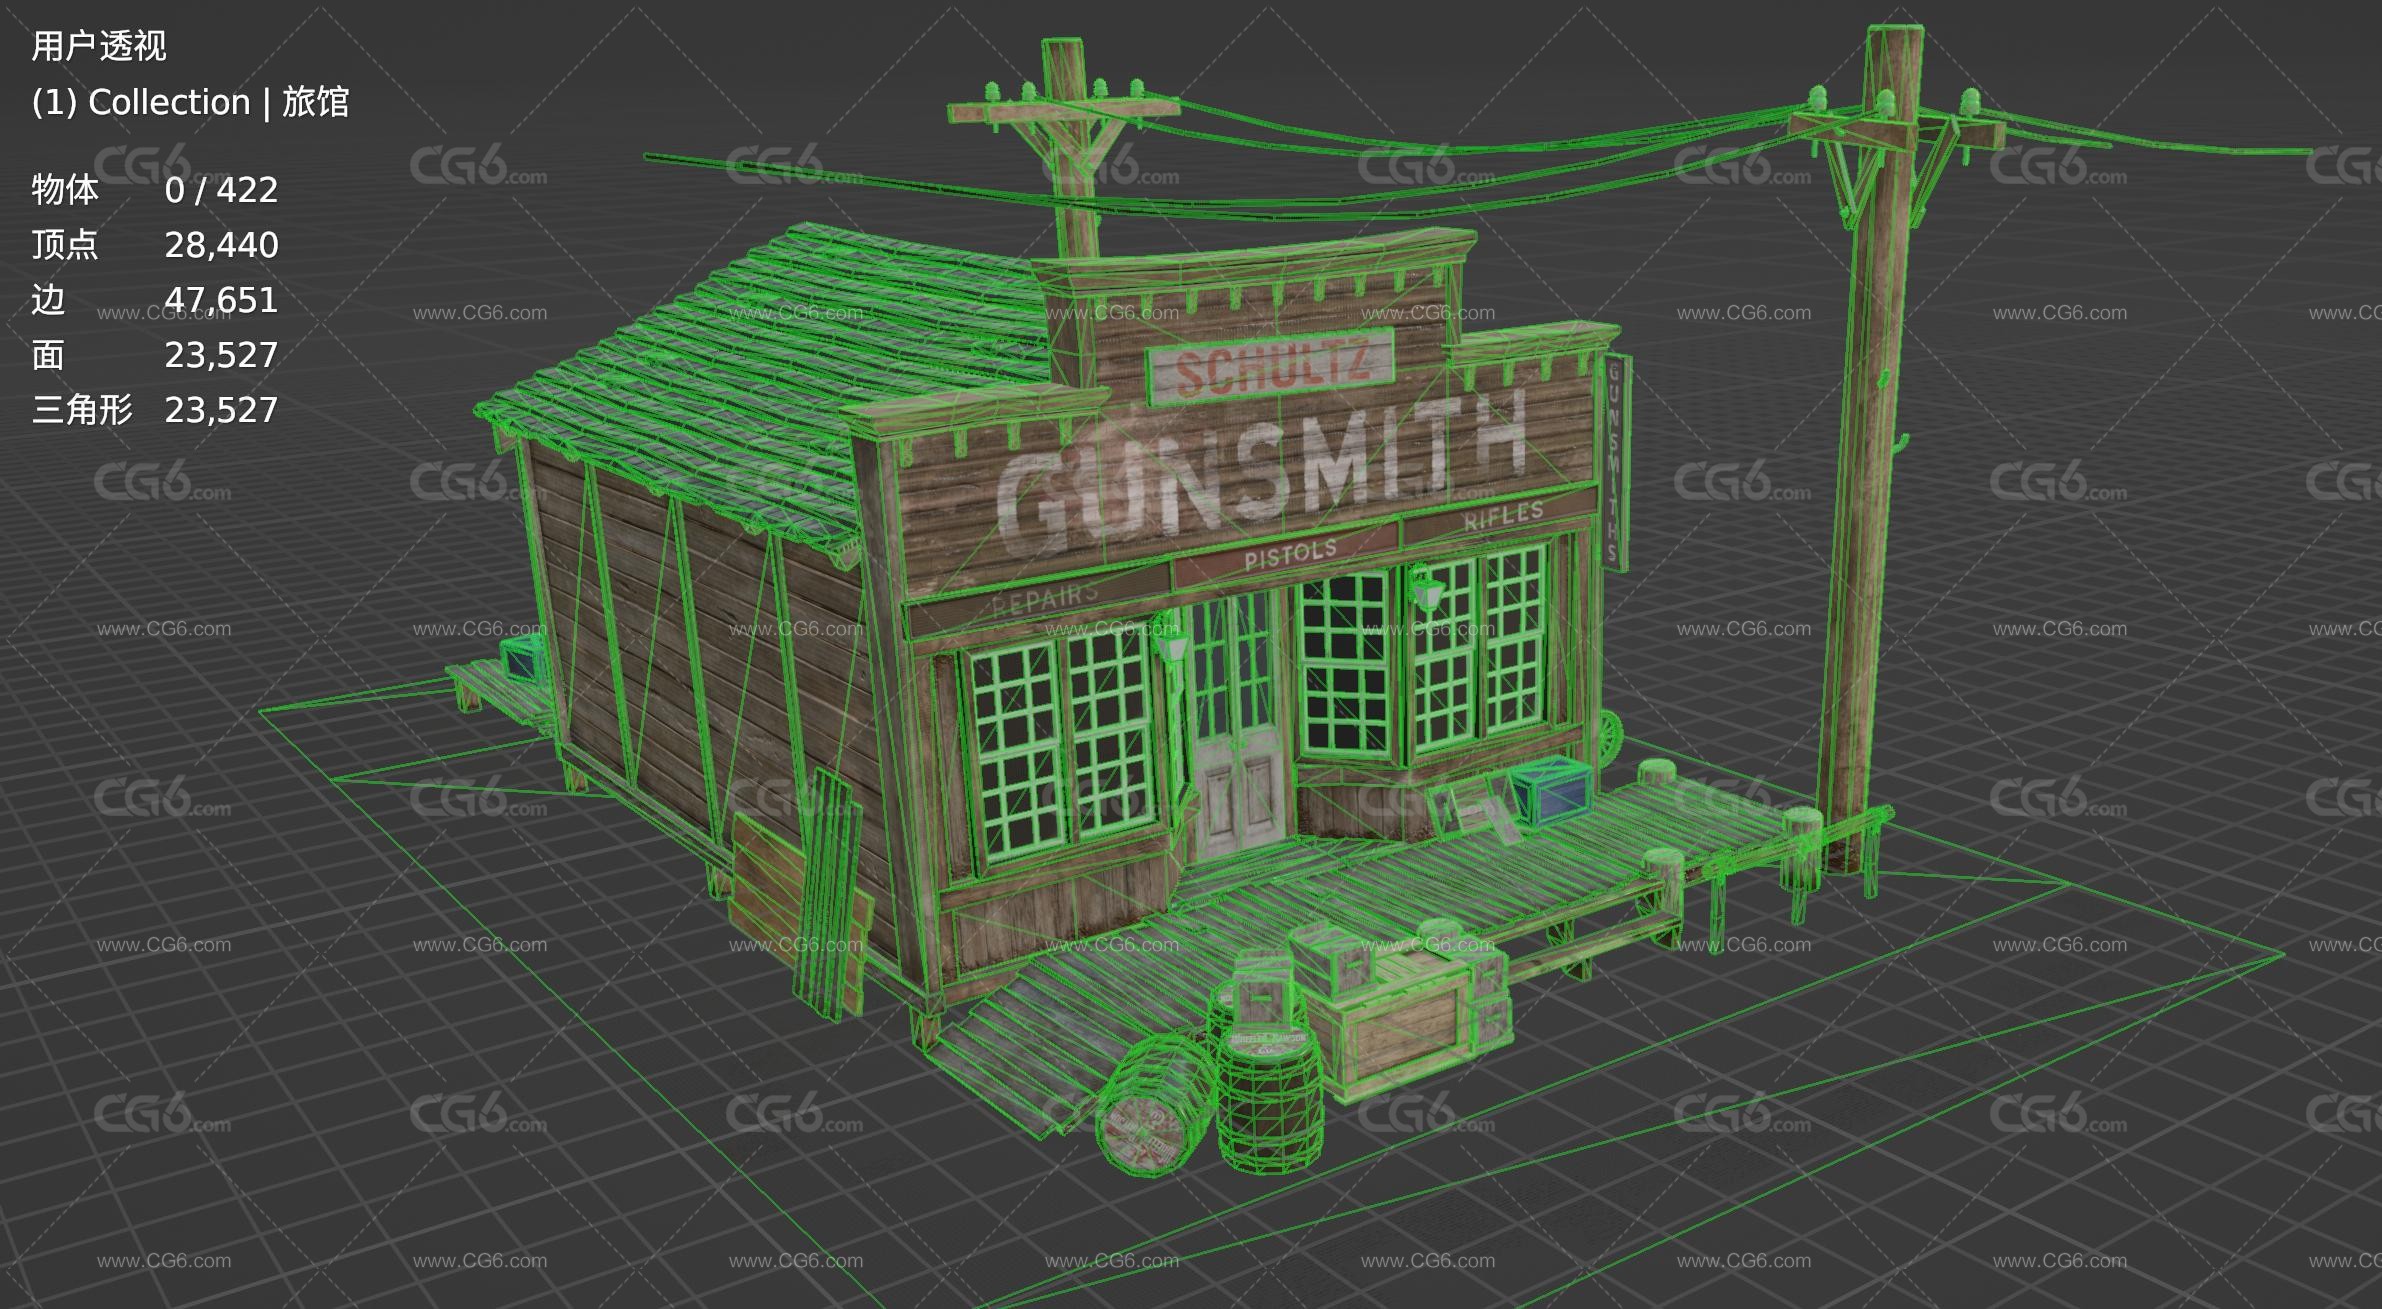Click the 边 statistics label
The image size is (2382, 1309).
pyautogui.click(x=48, y=299)
